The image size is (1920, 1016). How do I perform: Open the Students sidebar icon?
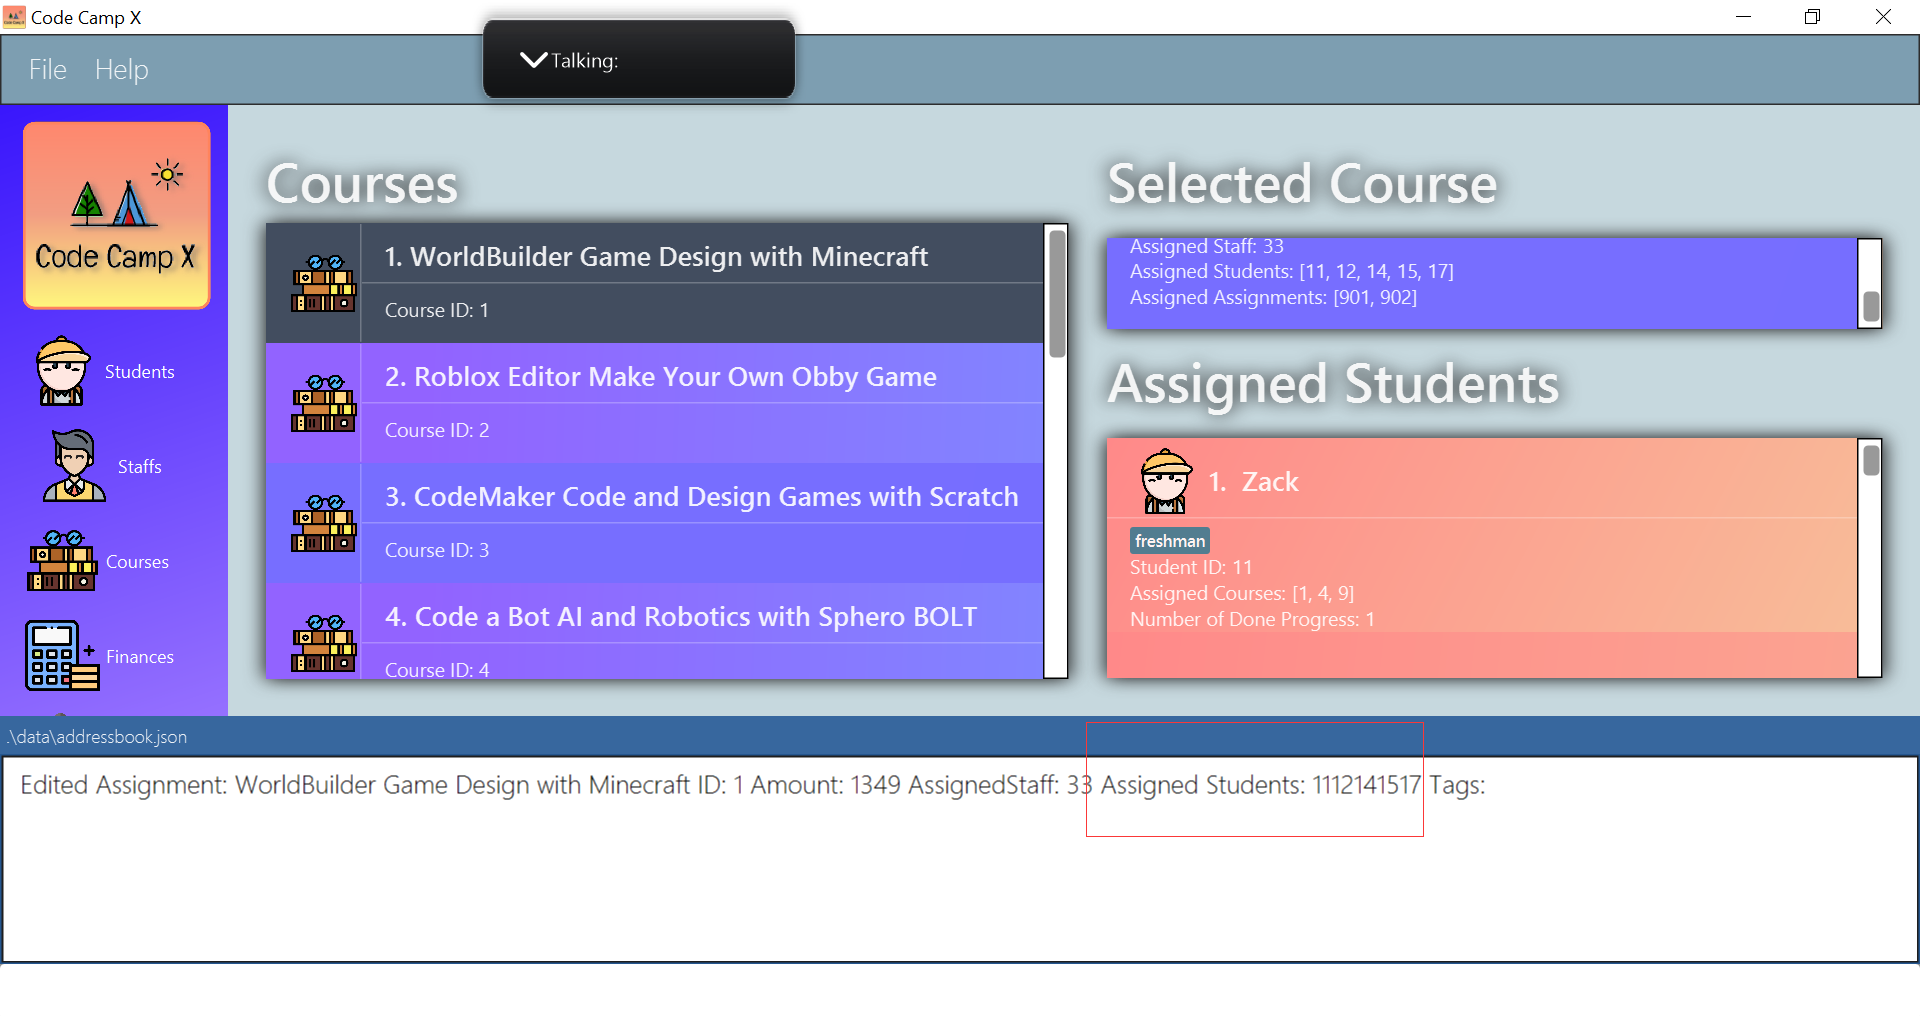tap(63, 371)
